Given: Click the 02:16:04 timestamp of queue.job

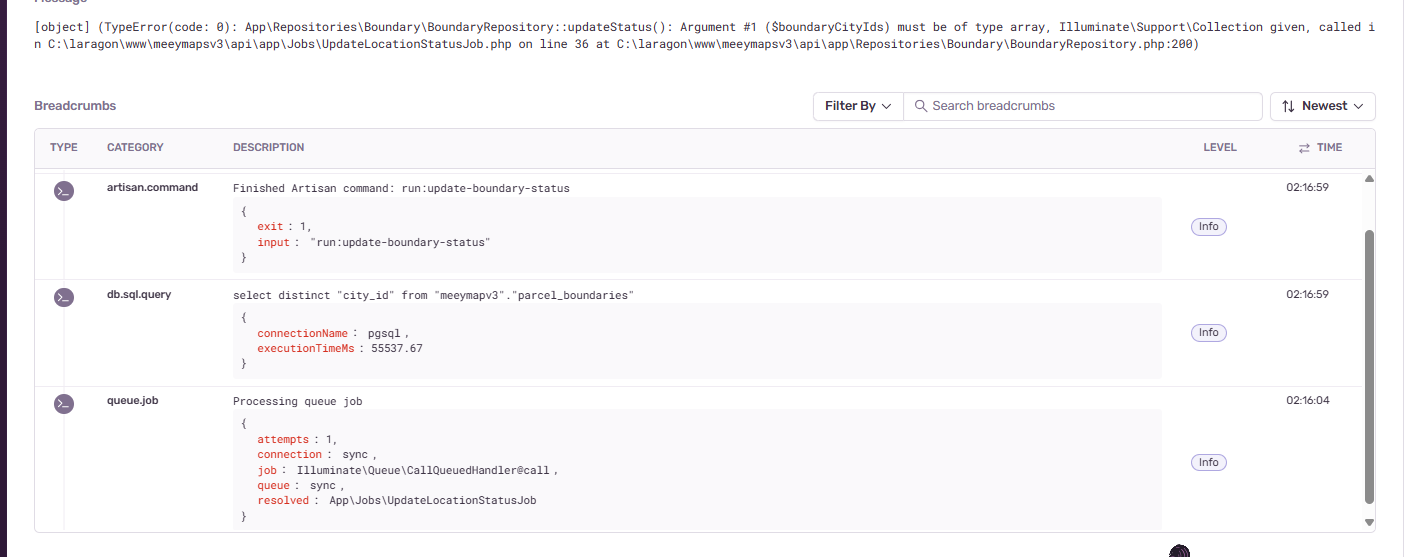Looking at the screenshot, I should 1307,401.
